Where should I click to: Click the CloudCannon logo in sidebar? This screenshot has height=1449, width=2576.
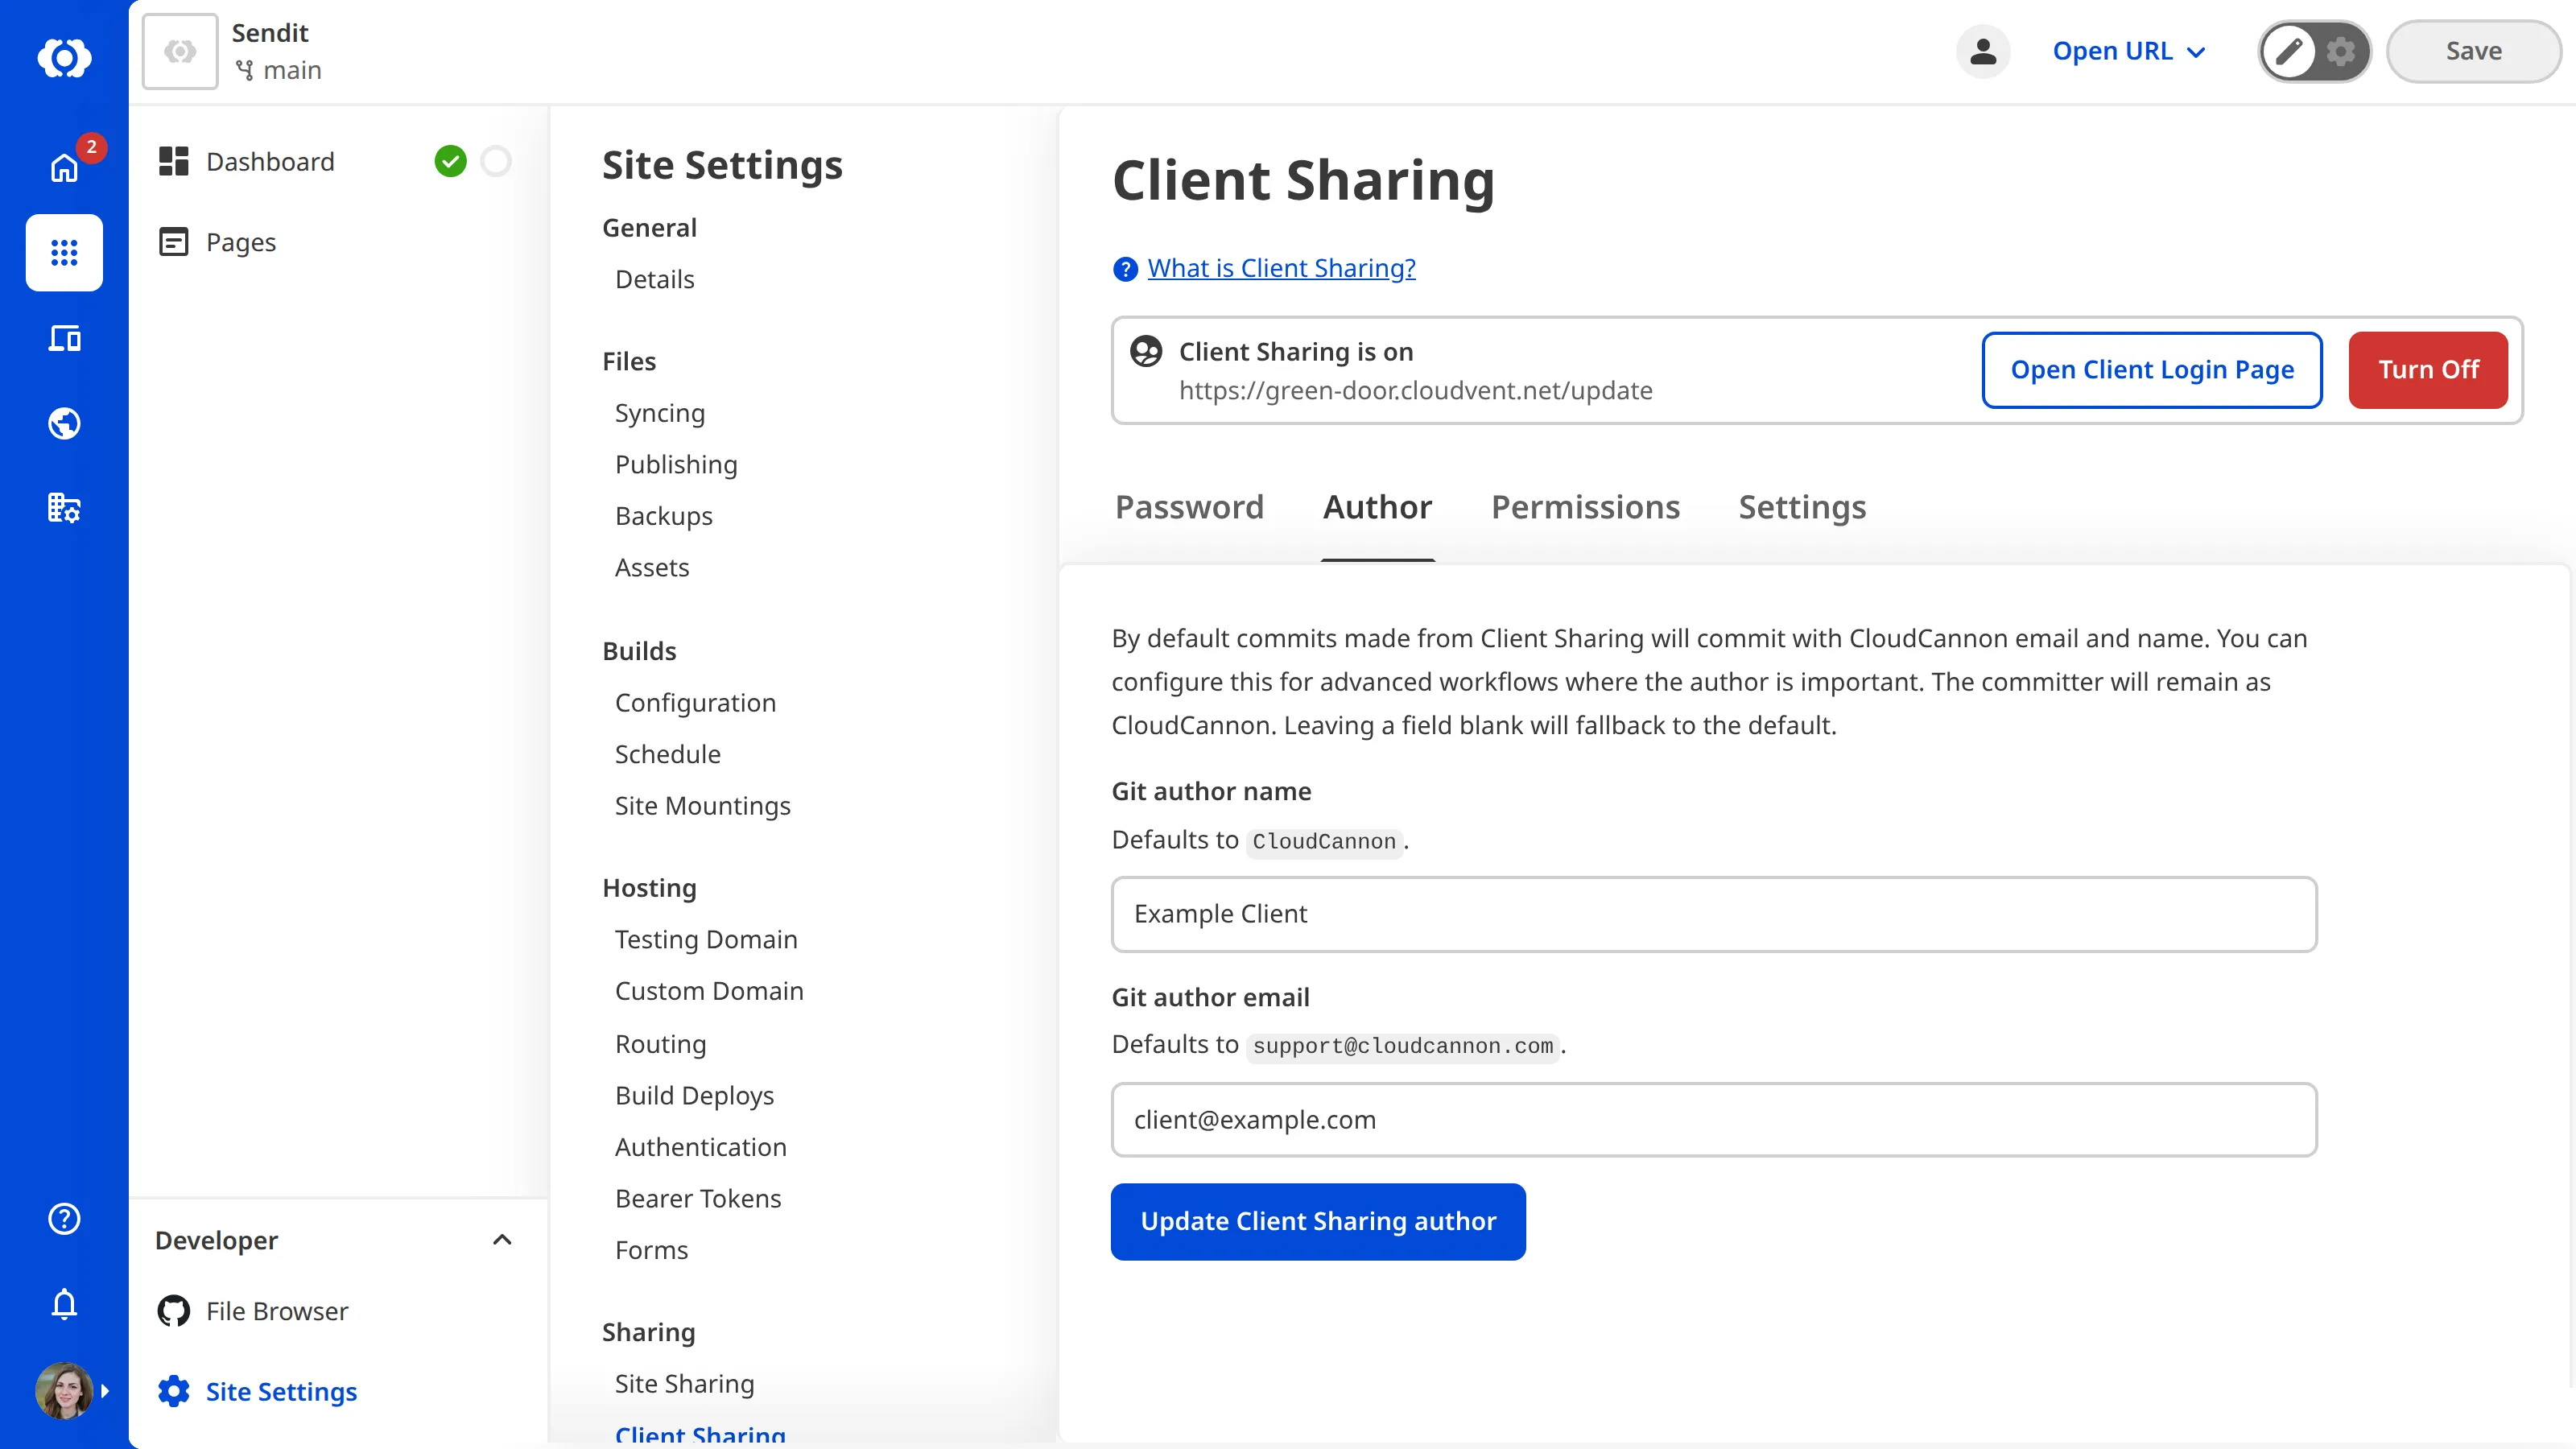[x=64, y=57]
